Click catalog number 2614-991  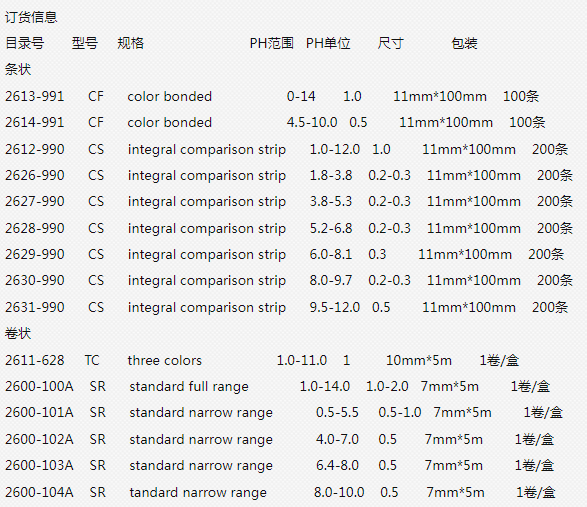pyautogui.click(x=34, y=122)
